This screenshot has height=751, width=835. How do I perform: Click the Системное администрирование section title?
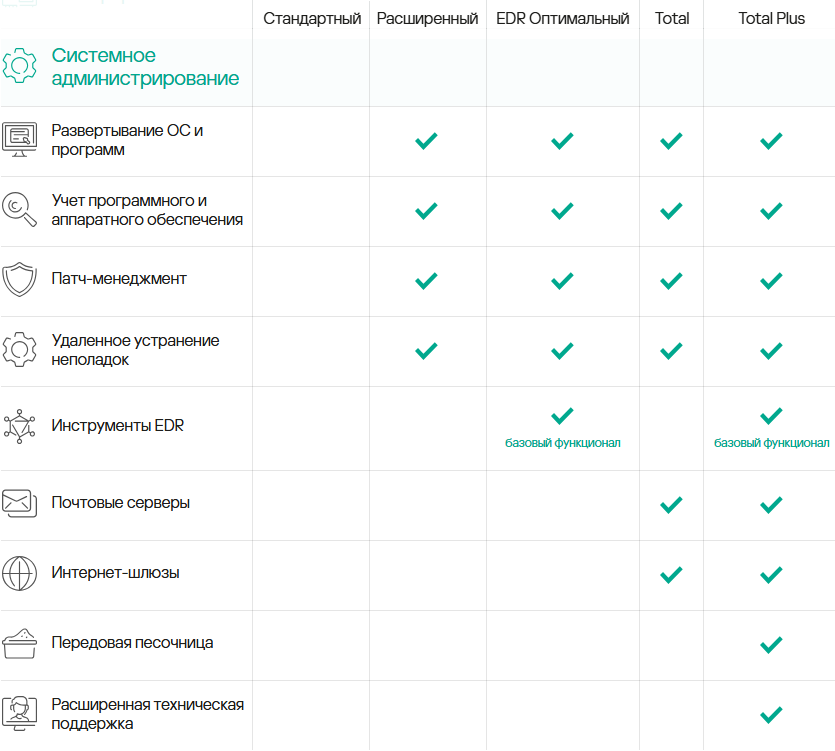145,66
